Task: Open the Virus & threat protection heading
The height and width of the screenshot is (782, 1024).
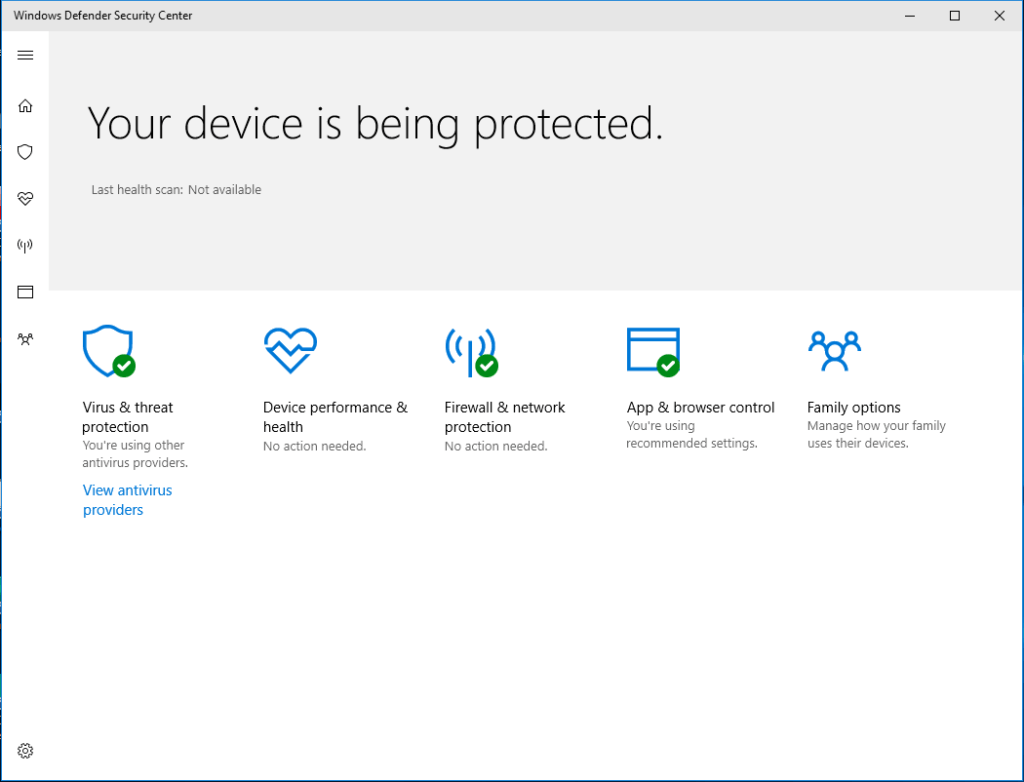Action: tap(127, 417)
